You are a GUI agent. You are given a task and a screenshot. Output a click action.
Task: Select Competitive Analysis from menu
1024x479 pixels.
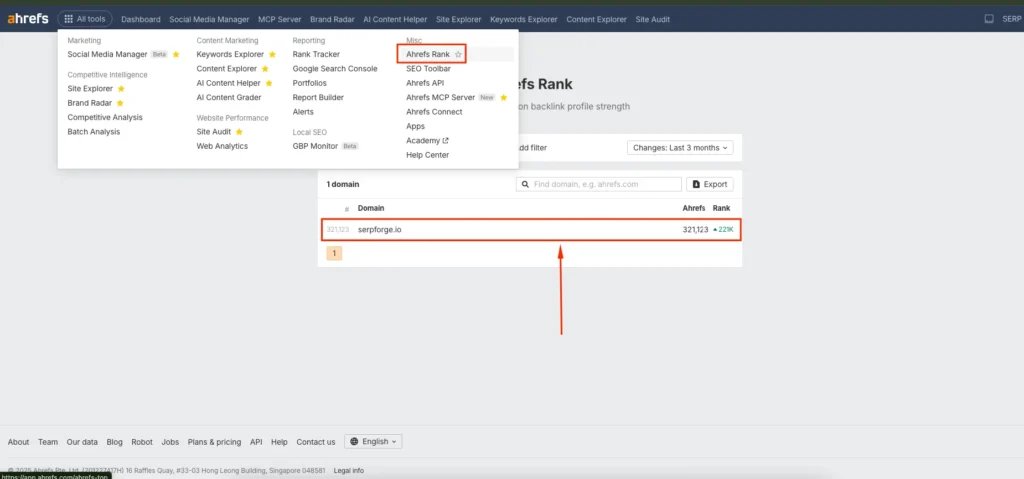pos(104,117)
